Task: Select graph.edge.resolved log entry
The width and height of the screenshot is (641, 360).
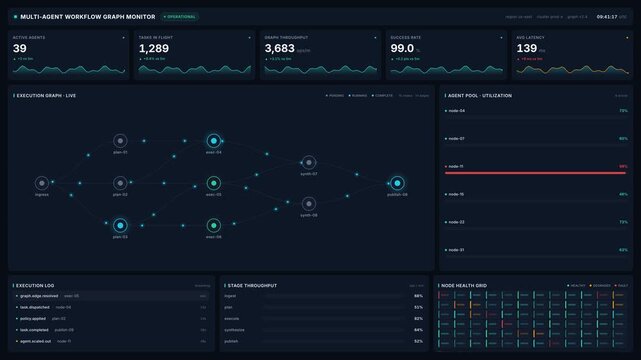Action: point(111,296)
